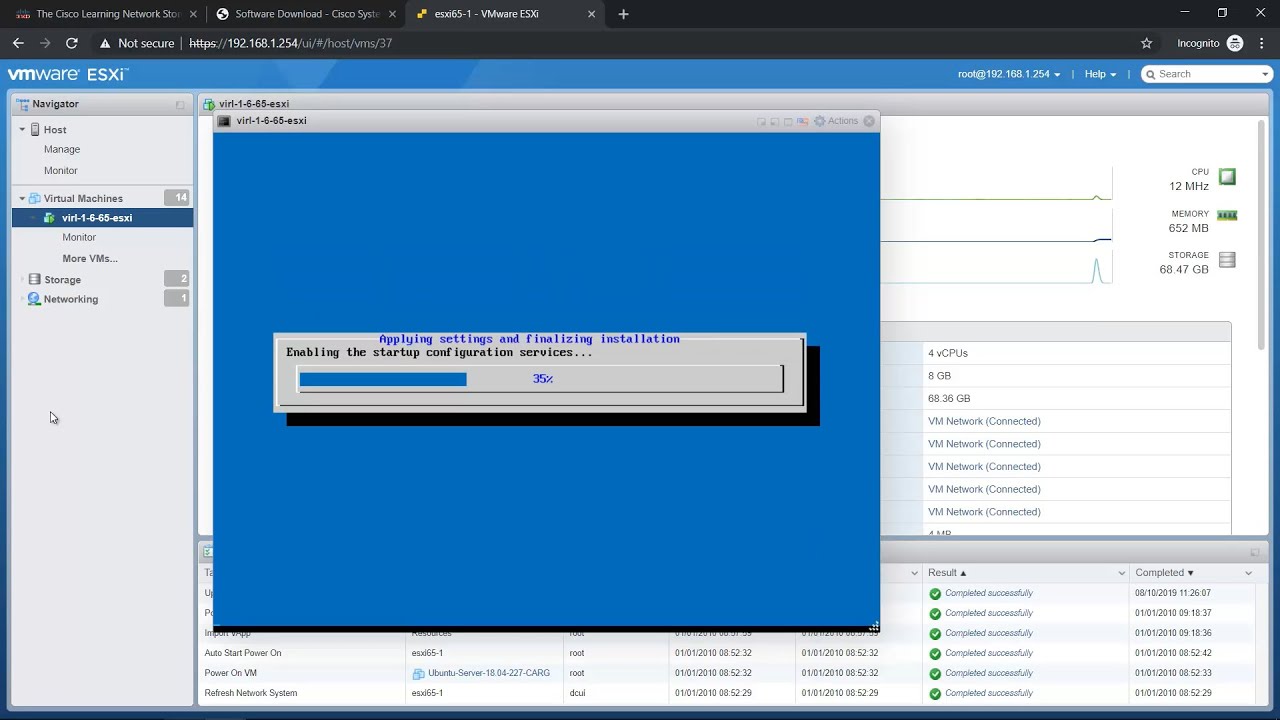Close the Cisco Learning Network Store tab

[x=193, y=14]
